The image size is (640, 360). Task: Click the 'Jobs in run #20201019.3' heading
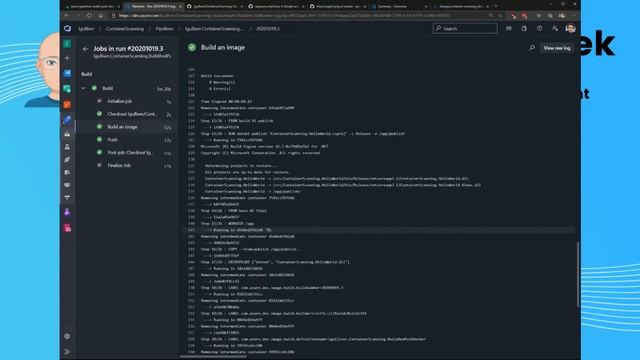tap(128, 48)
